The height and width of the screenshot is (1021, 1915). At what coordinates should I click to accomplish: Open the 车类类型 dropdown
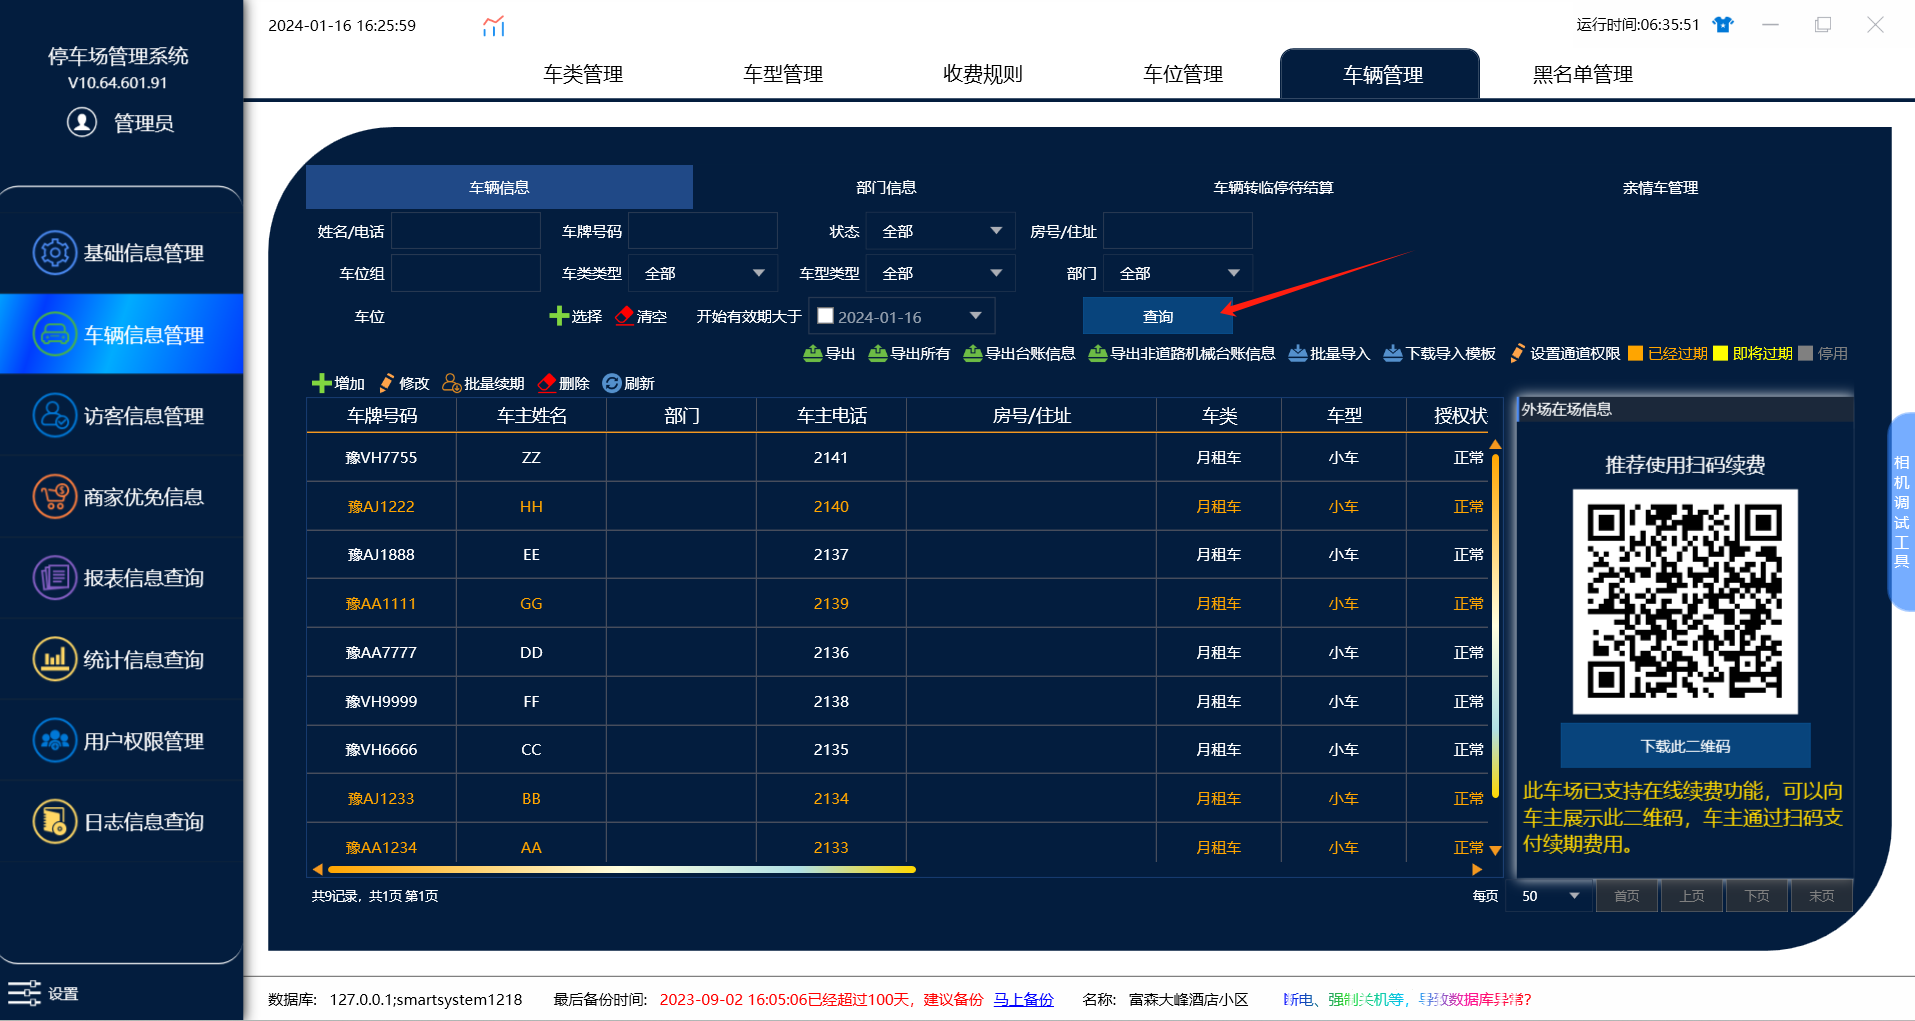(x=703, y=273)
